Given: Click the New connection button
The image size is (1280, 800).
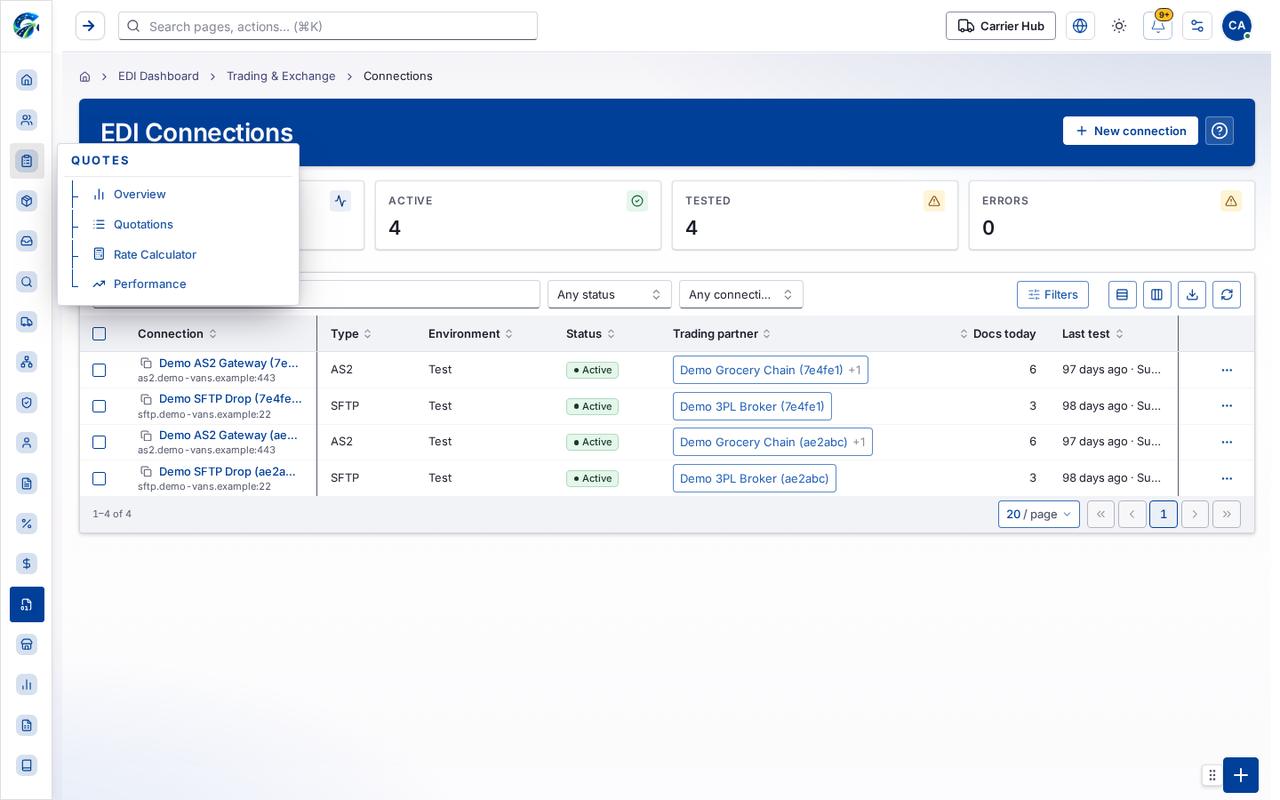Looking at the screenshot, I should click(1130, 131).
